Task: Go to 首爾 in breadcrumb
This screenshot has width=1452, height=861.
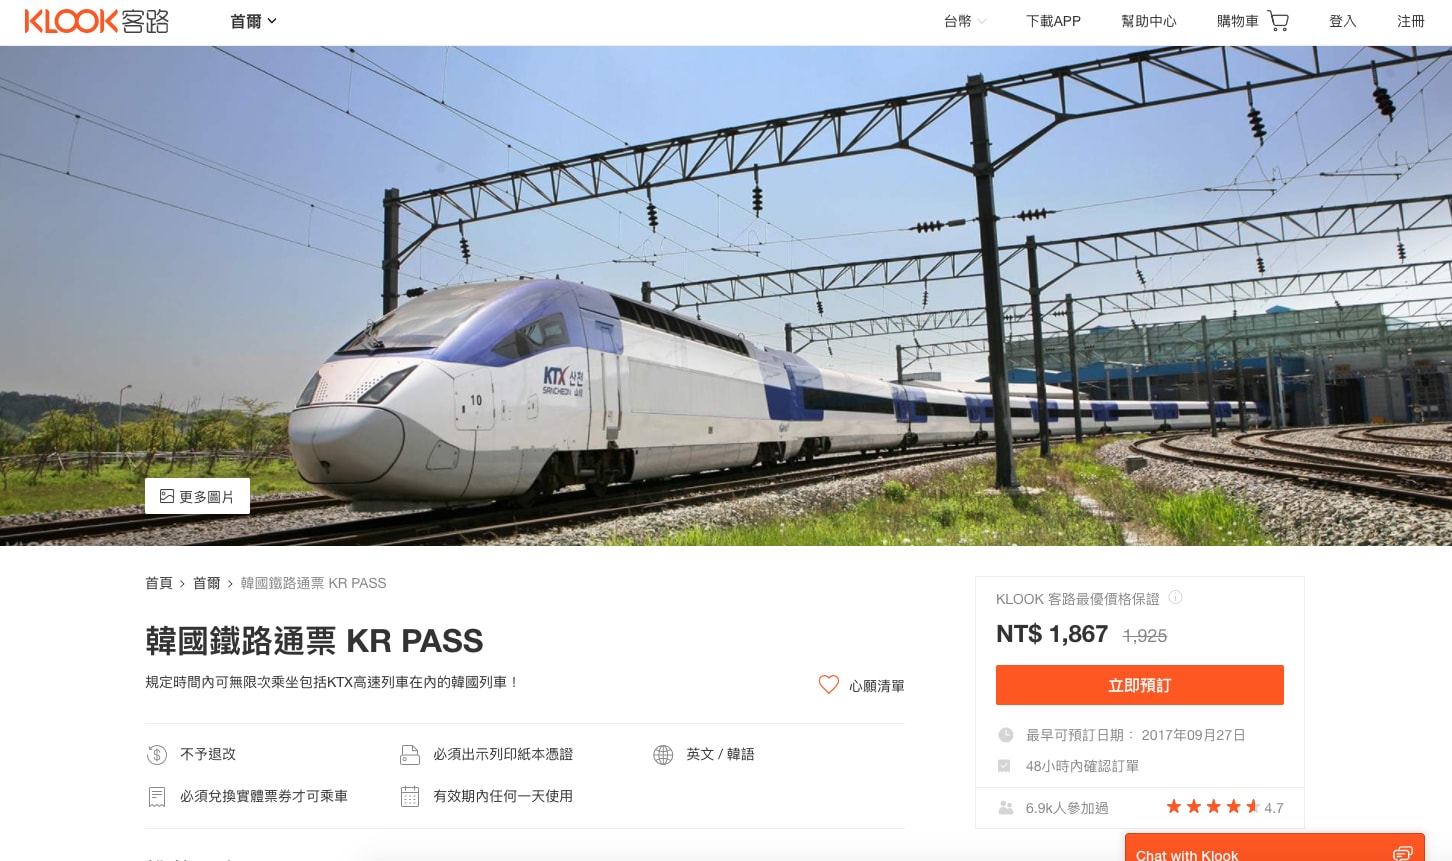Action: point(207,583)
